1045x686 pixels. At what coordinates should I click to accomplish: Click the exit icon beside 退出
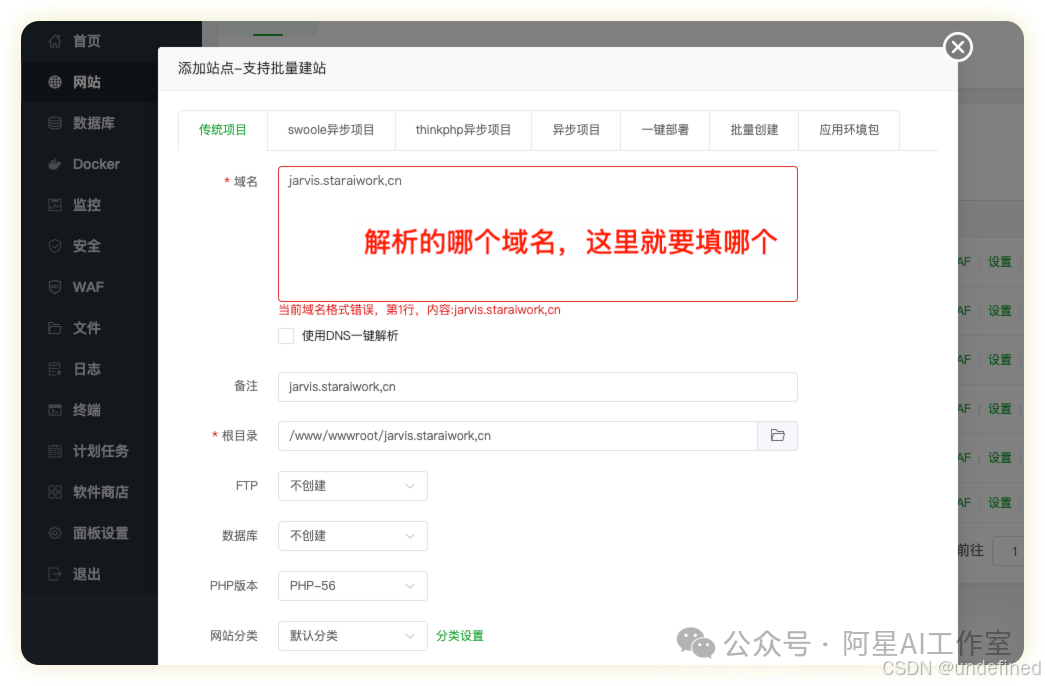pos(55,574)
